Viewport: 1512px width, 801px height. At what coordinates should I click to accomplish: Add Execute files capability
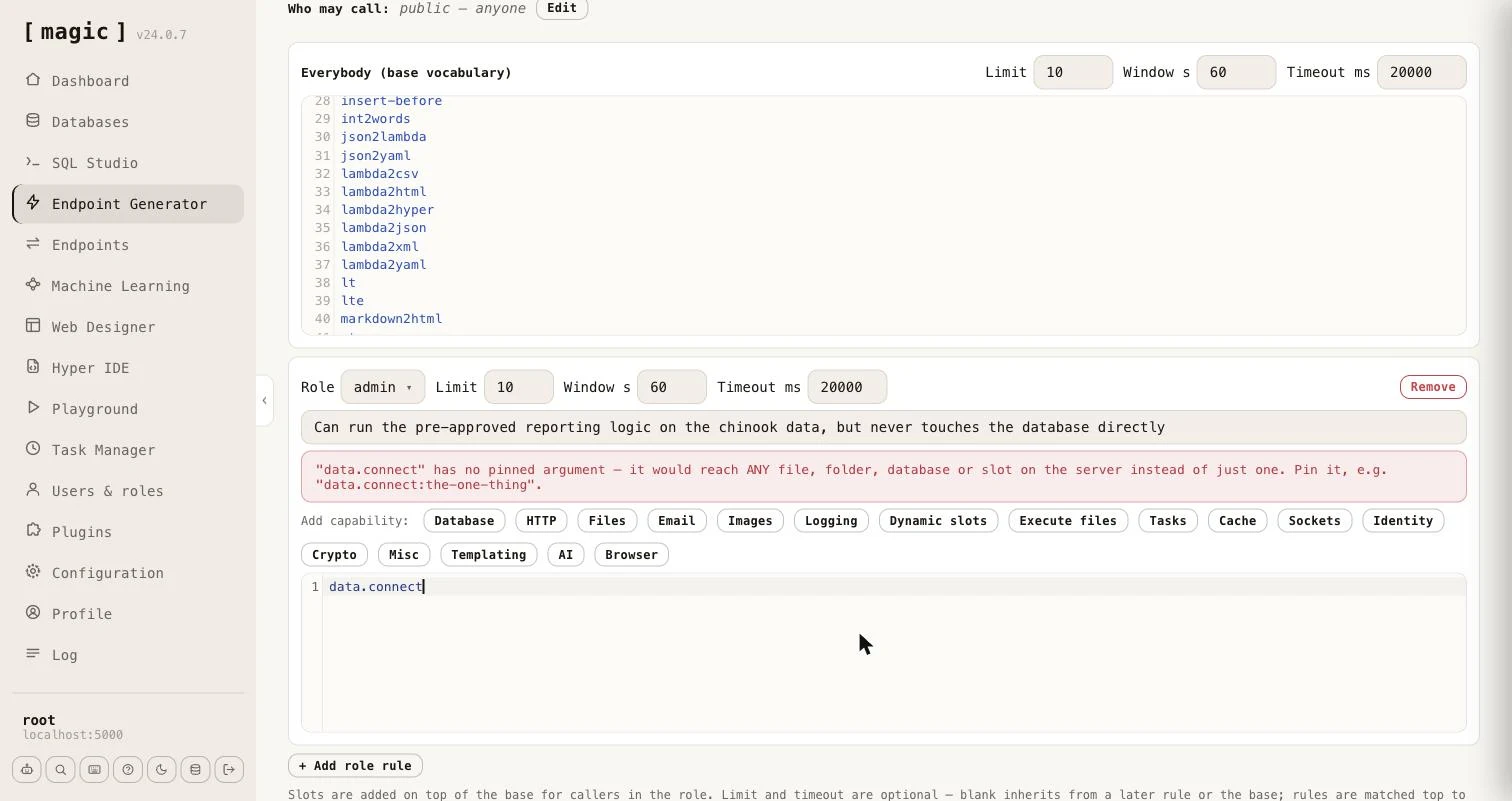[1068, 521]
